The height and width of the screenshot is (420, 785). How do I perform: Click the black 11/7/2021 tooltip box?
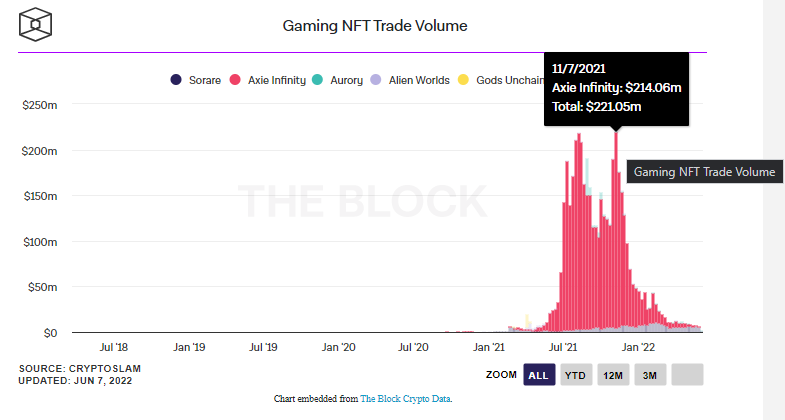(x=617, y=88)
